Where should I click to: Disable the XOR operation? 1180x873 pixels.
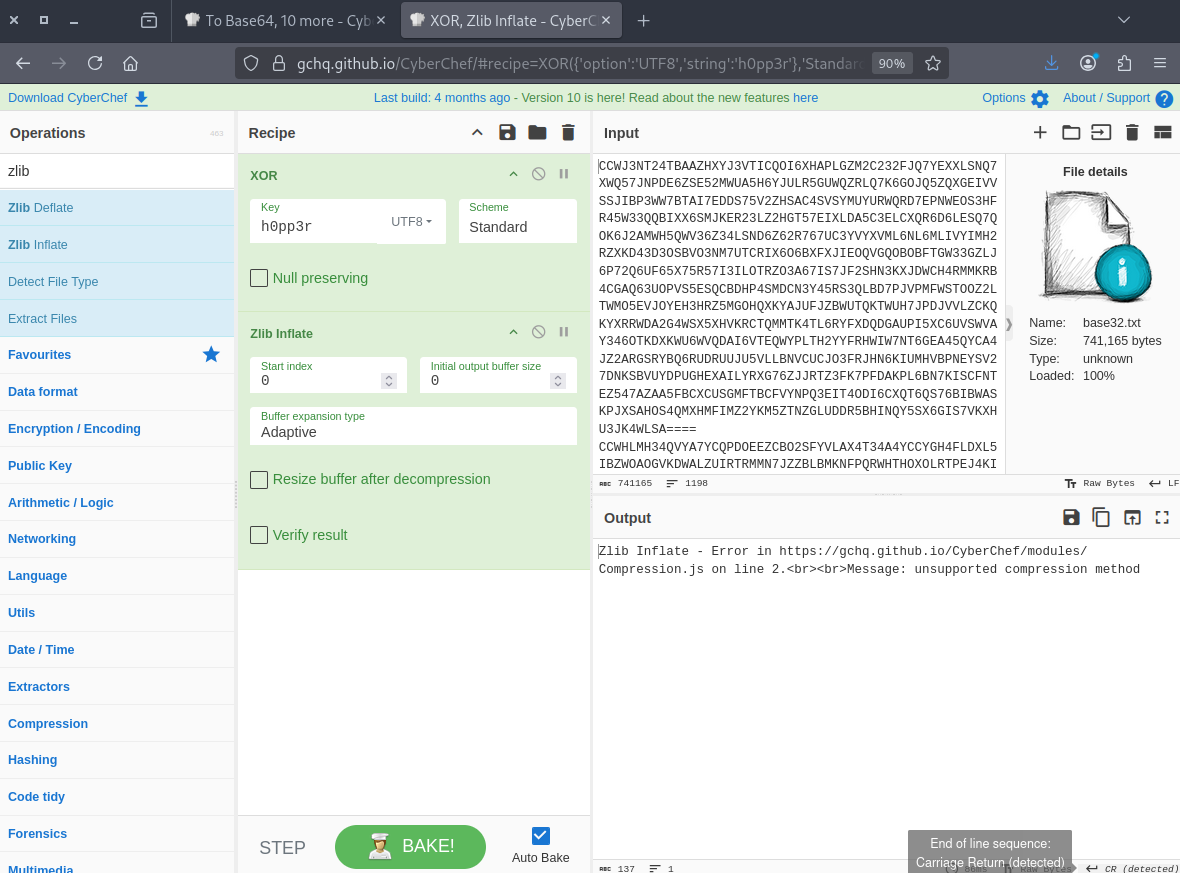[x=538, y=174]
